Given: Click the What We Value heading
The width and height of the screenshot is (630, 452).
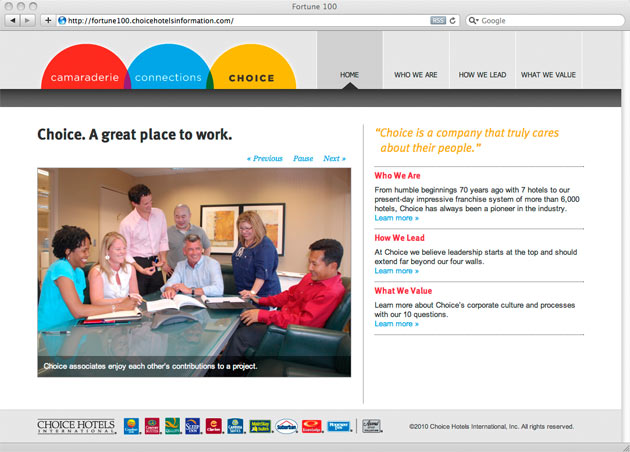Looking at the screenshot, I should point(403,291).
